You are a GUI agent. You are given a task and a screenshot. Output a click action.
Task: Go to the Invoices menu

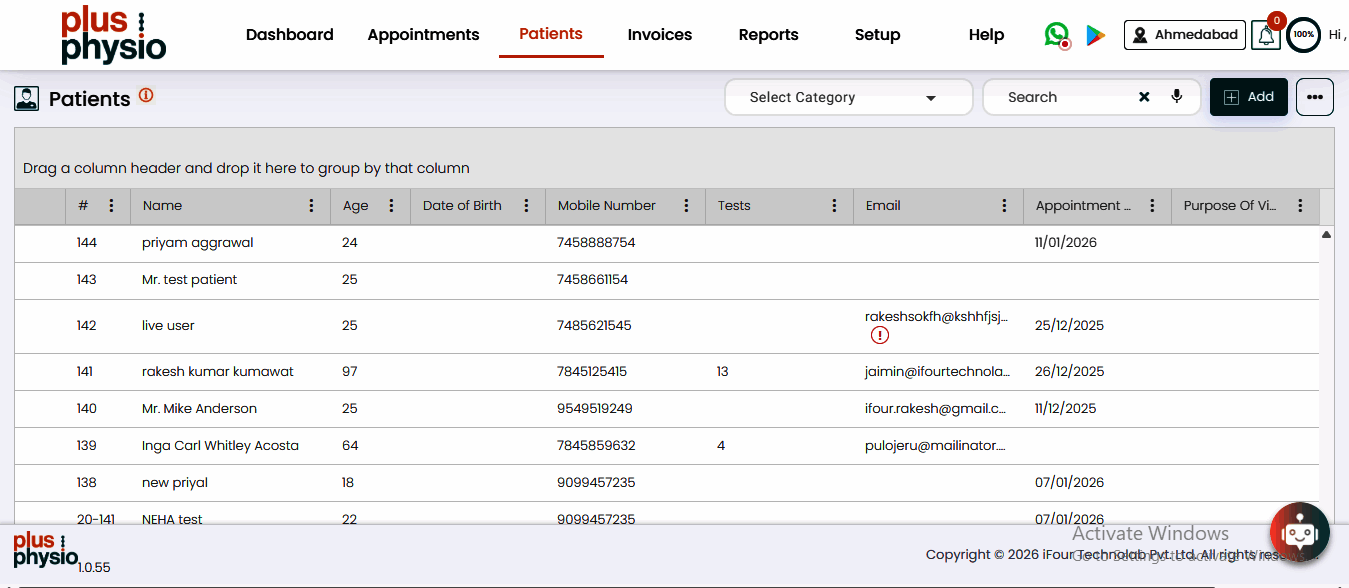(x=659, y=35)
